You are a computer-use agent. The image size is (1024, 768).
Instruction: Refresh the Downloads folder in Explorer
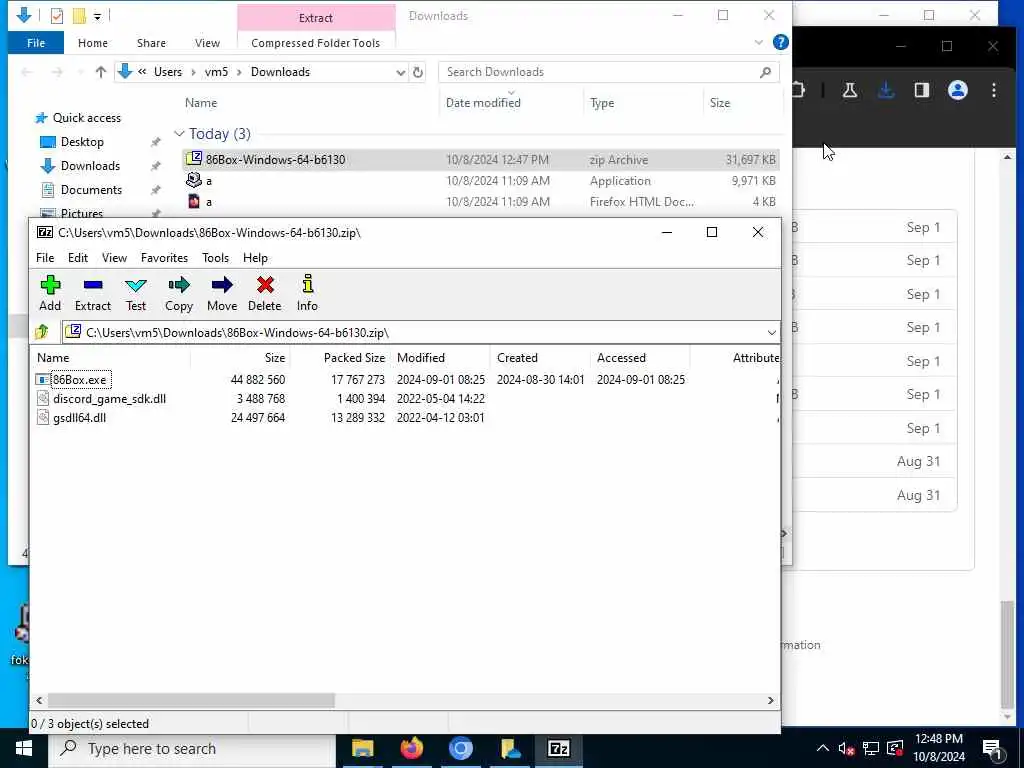(418, 72)
